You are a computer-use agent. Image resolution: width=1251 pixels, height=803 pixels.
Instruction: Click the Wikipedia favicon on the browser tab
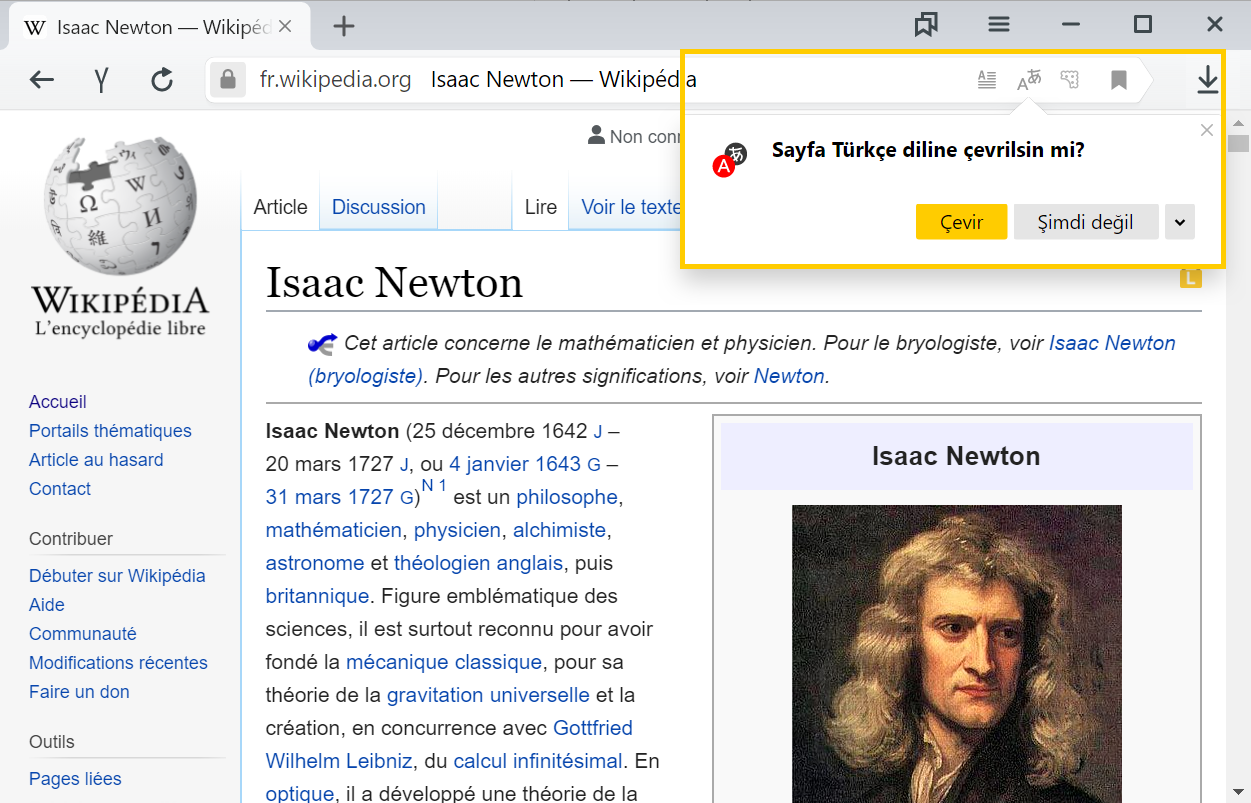pos(34,27)
